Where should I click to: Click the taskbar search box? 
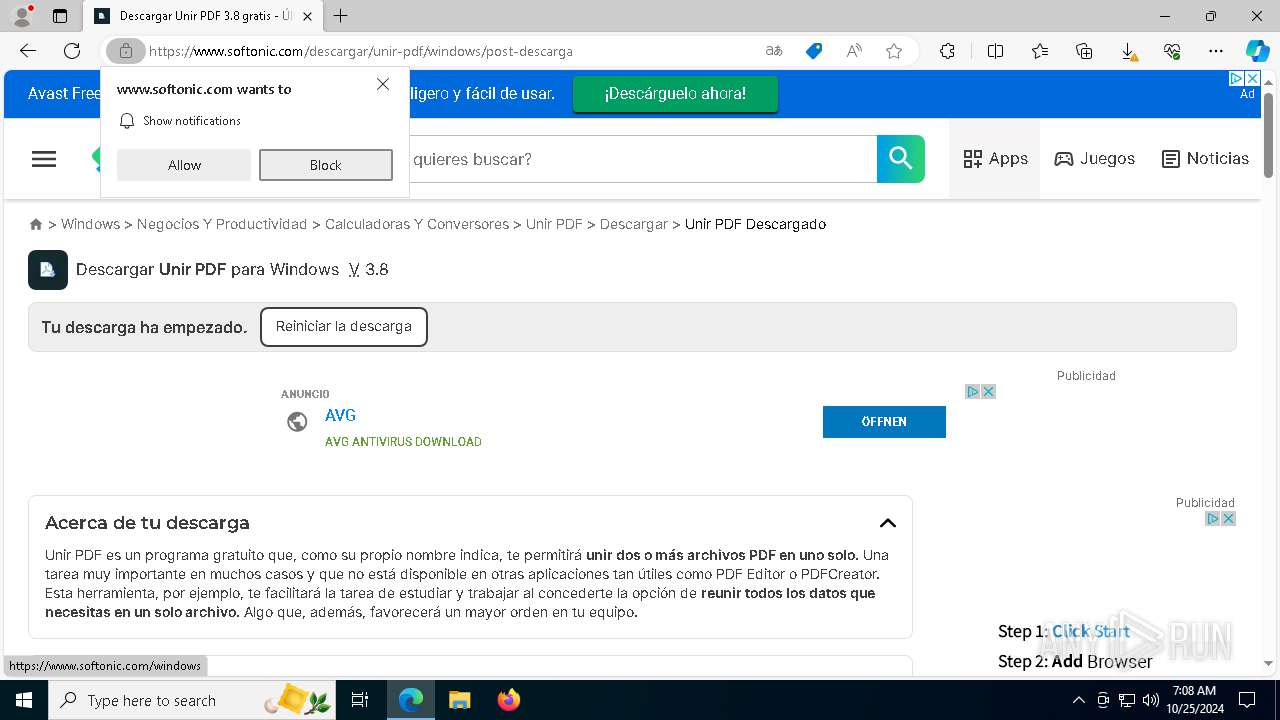point(192,700)
